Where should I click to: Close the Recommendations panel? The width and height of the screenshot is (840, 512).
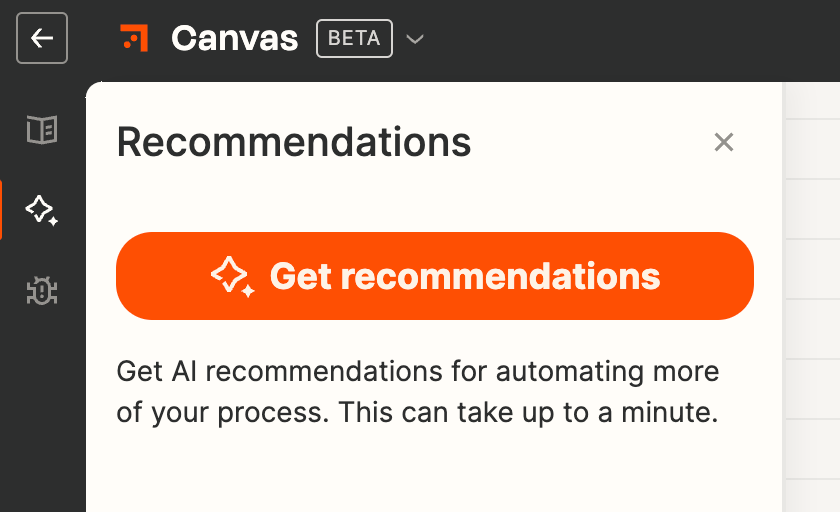724,143
